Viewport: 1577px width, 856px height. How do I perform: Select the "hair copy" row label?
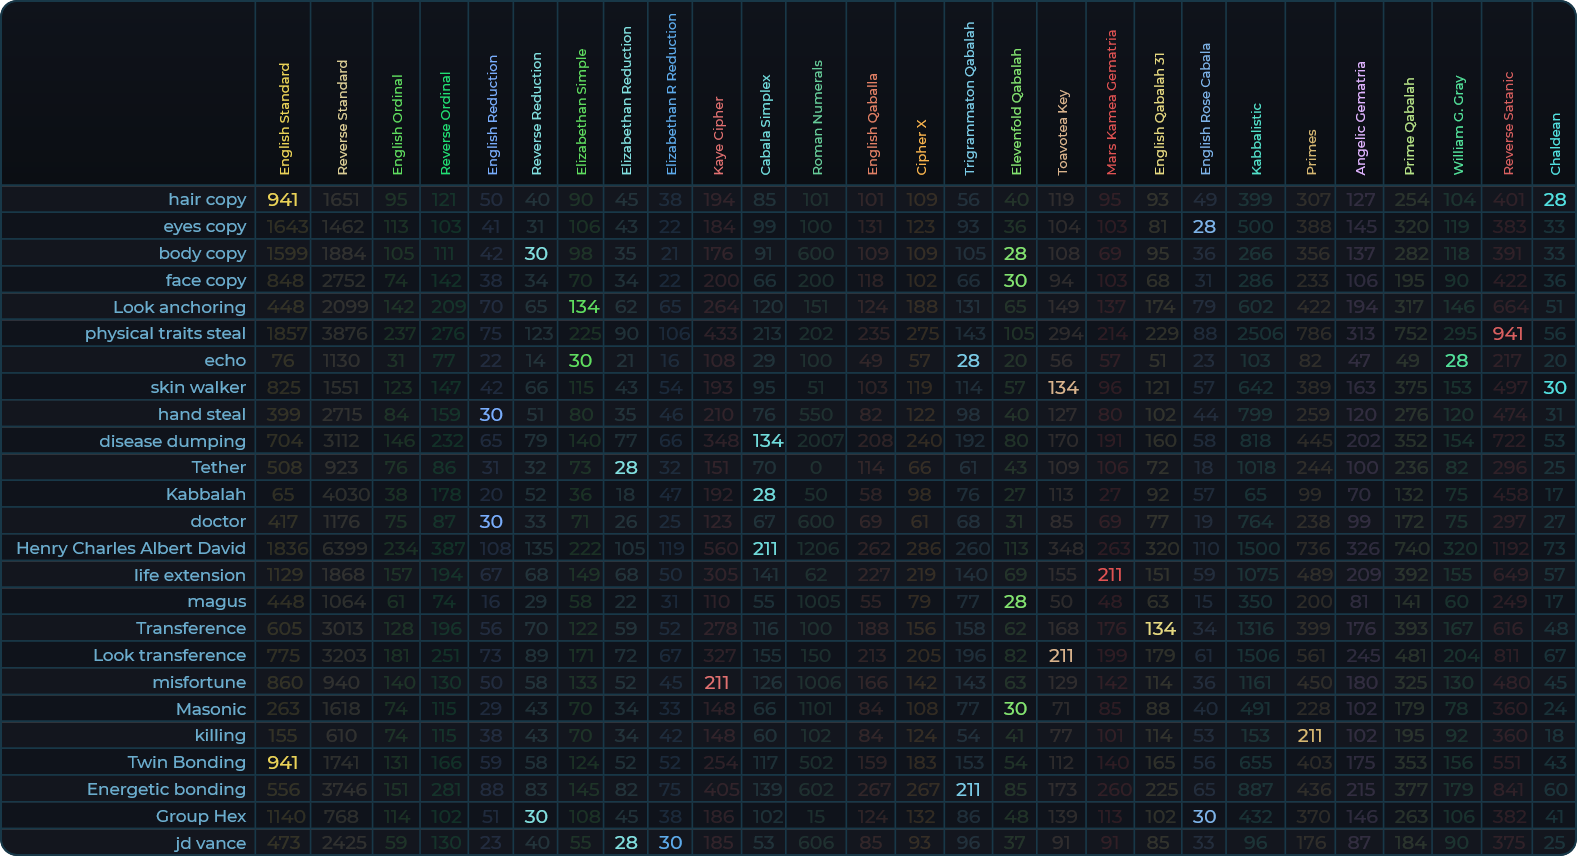[x=207, y=199]
